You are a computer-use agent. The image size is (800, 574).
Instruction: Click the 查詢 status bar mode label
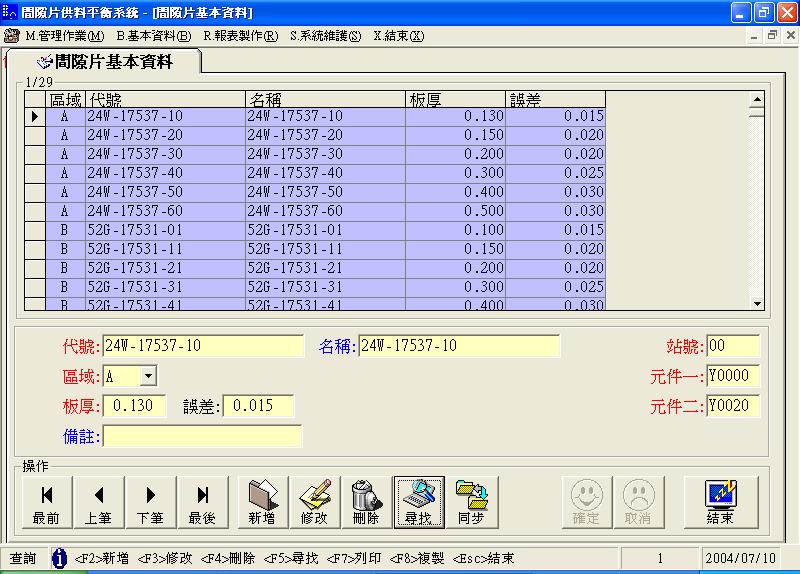click(x=23, y=558)
